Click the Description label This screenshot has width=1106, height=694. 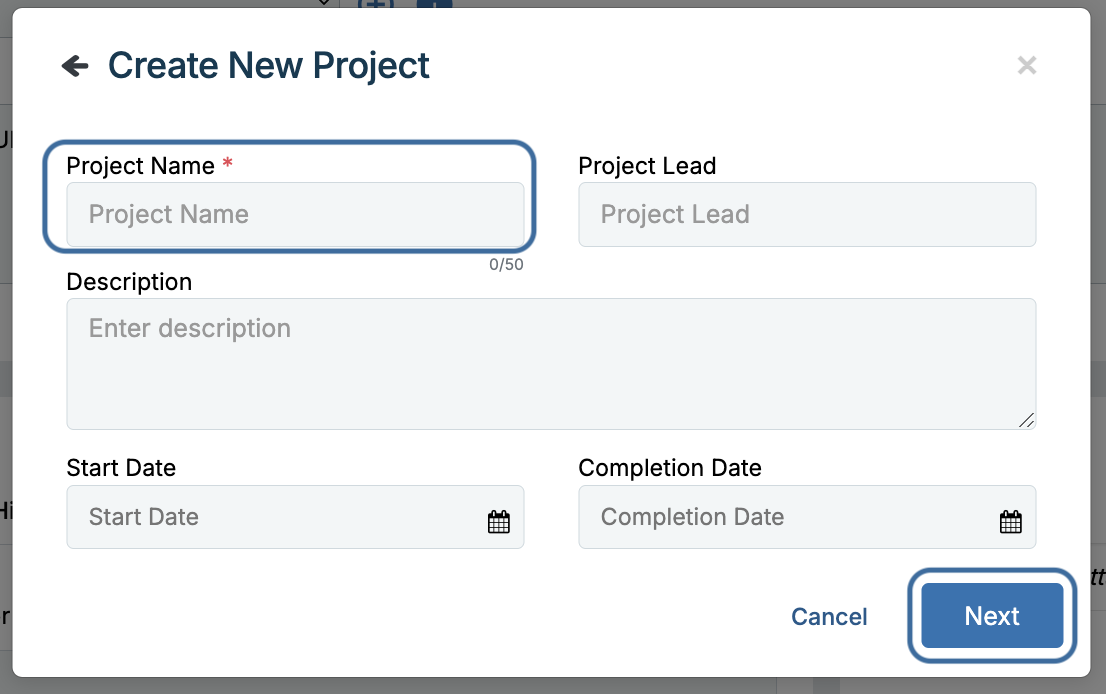[129, 282]
